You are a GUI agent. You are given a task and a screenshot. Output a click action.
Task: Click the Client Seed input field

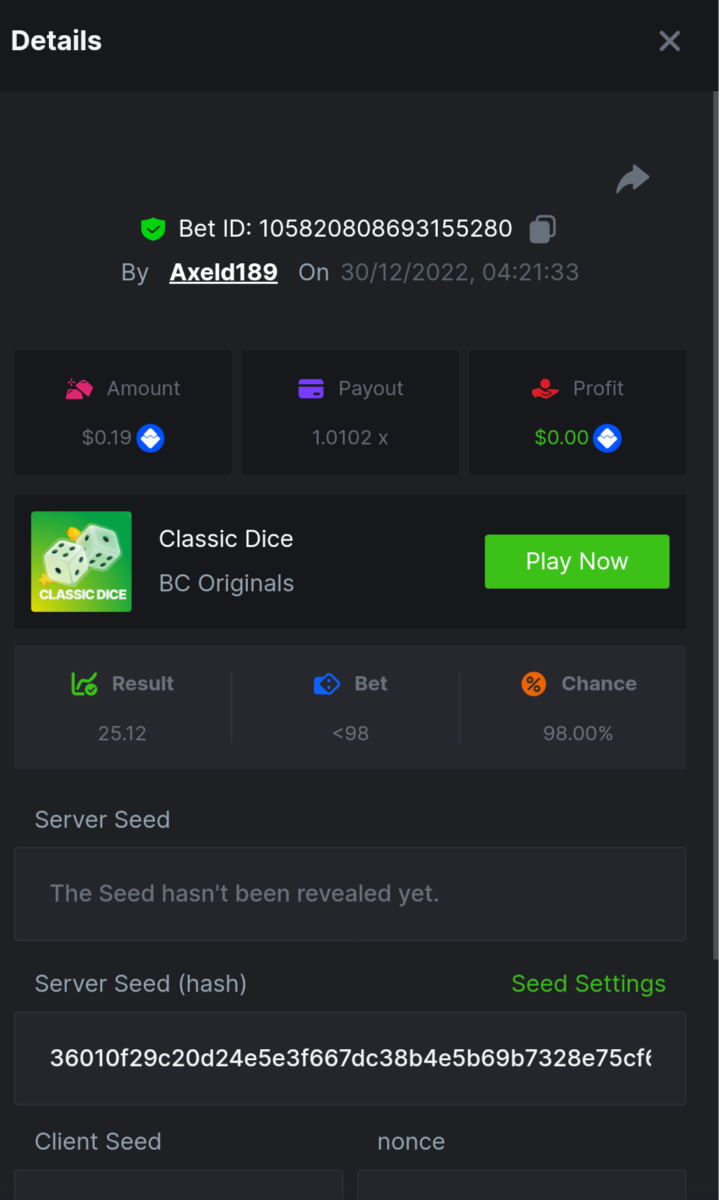(178, 1186)
